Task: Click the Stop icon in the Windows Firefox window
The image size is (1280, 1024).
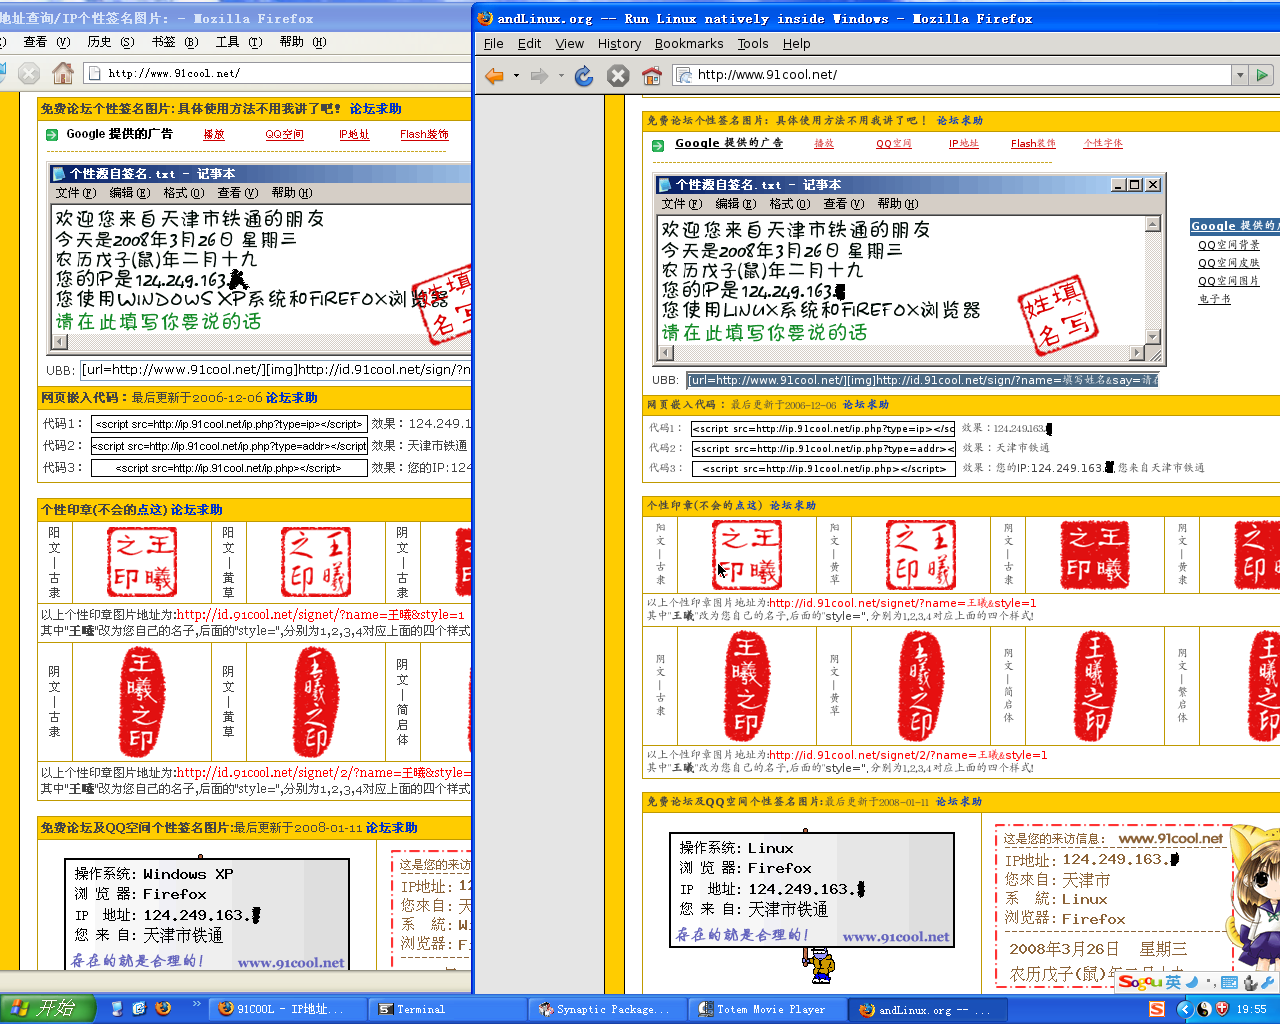Action: (x=29, y=73)
